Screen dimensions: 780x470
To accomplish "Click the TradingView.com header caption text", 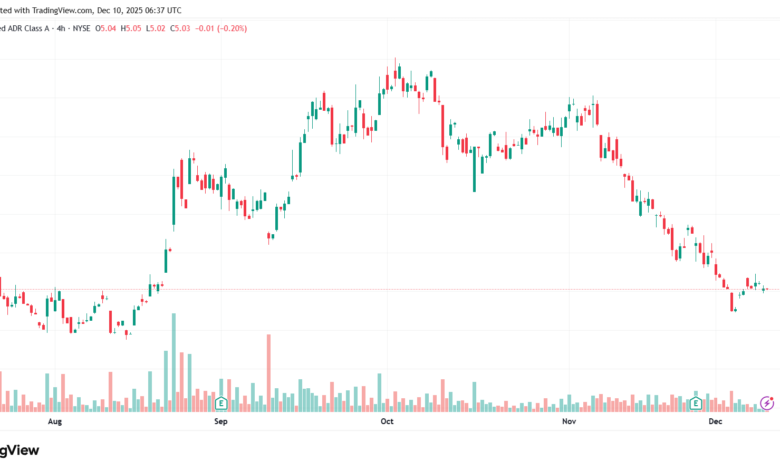I will [91, 10].
